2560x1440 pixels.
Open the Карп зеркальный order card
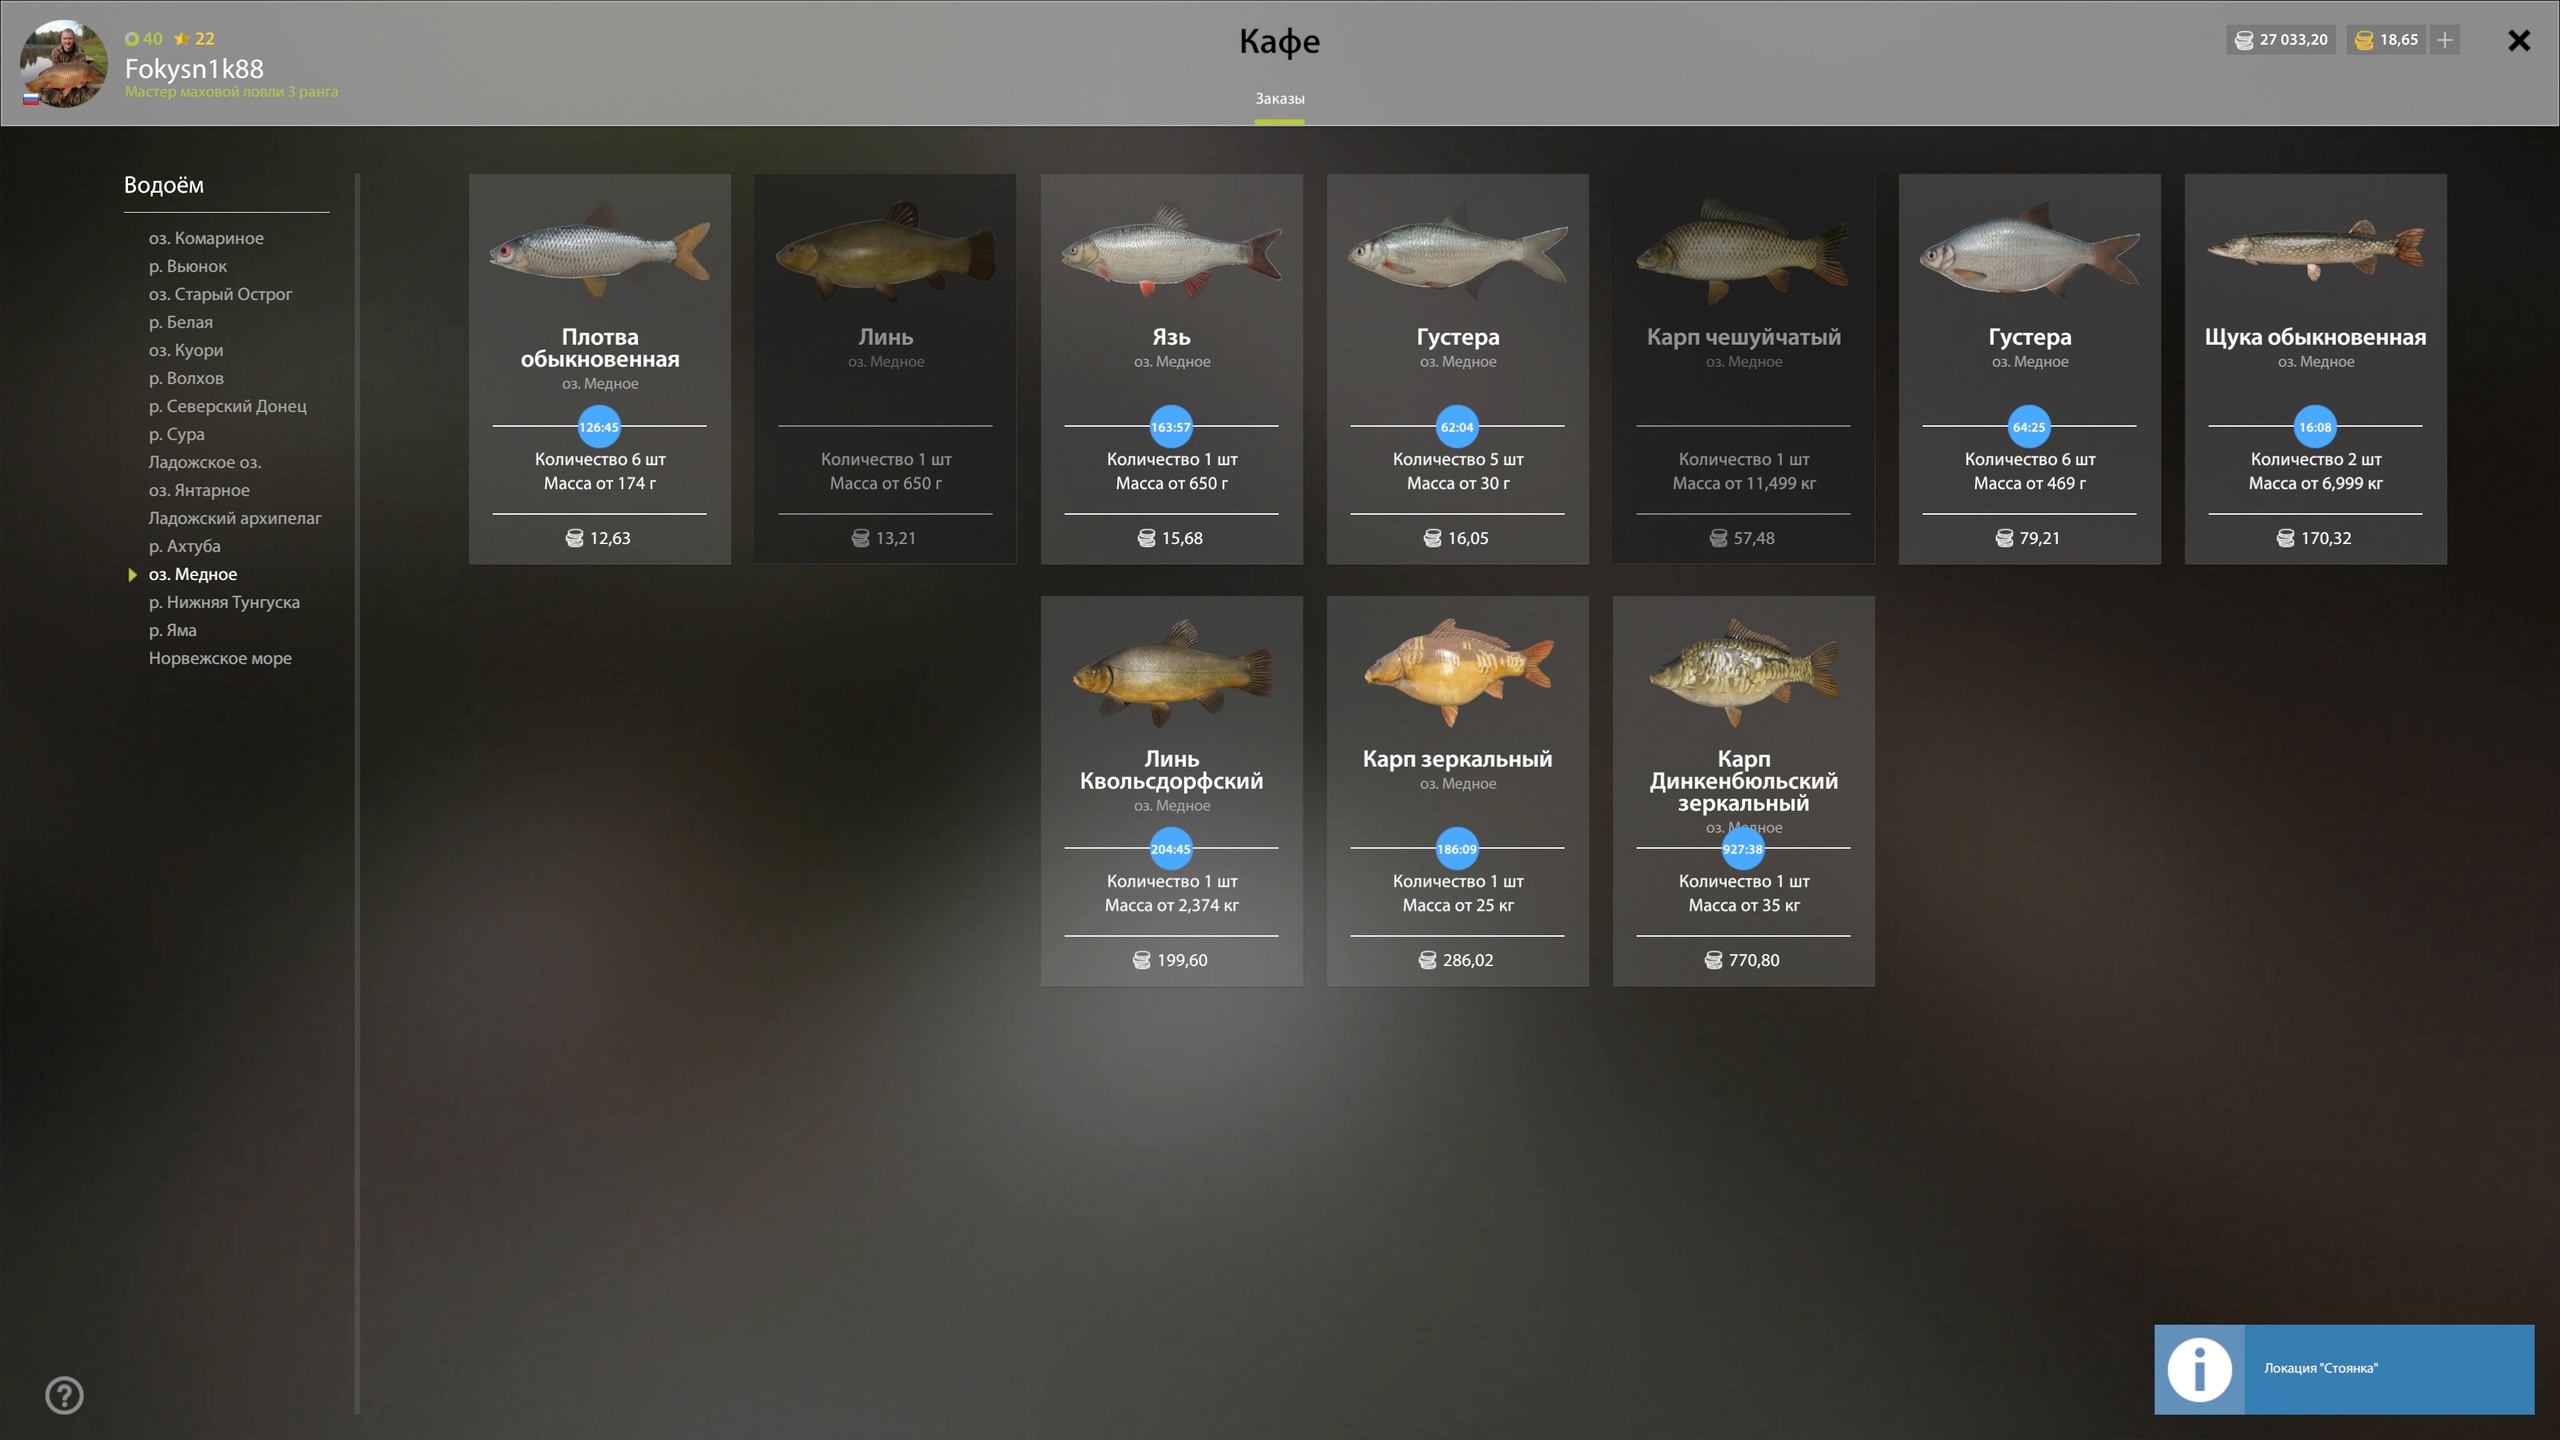click(1457, 791)
